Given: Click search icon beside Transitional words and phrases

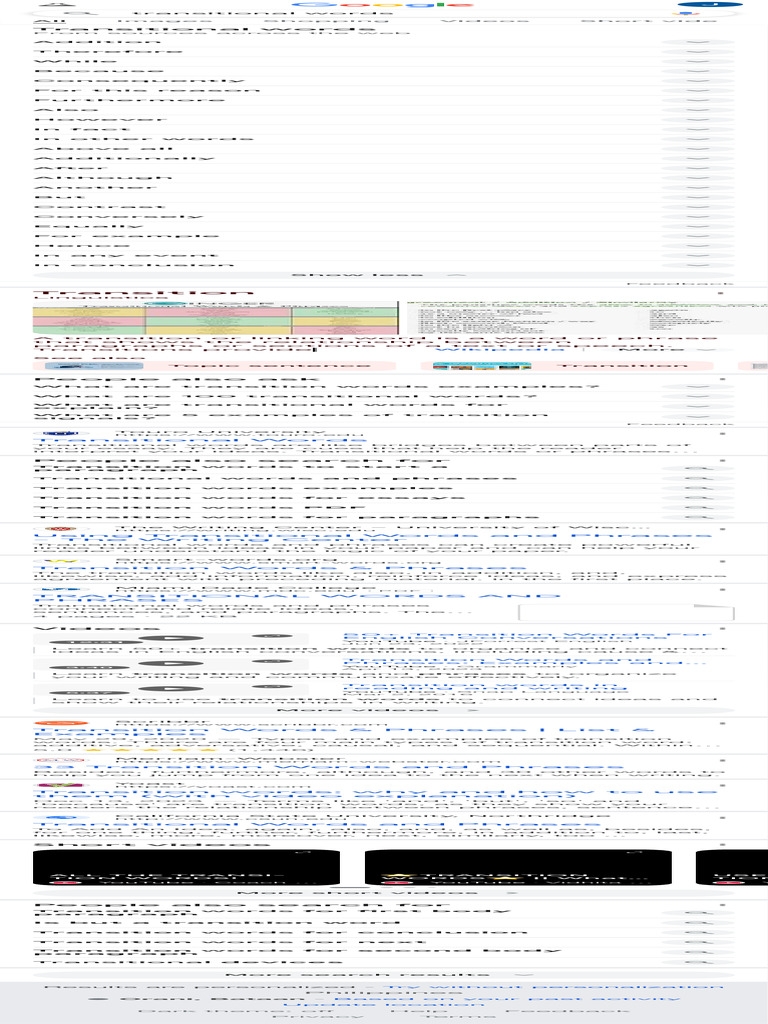Looking at the screenshot, I should [x=698, y=478].
